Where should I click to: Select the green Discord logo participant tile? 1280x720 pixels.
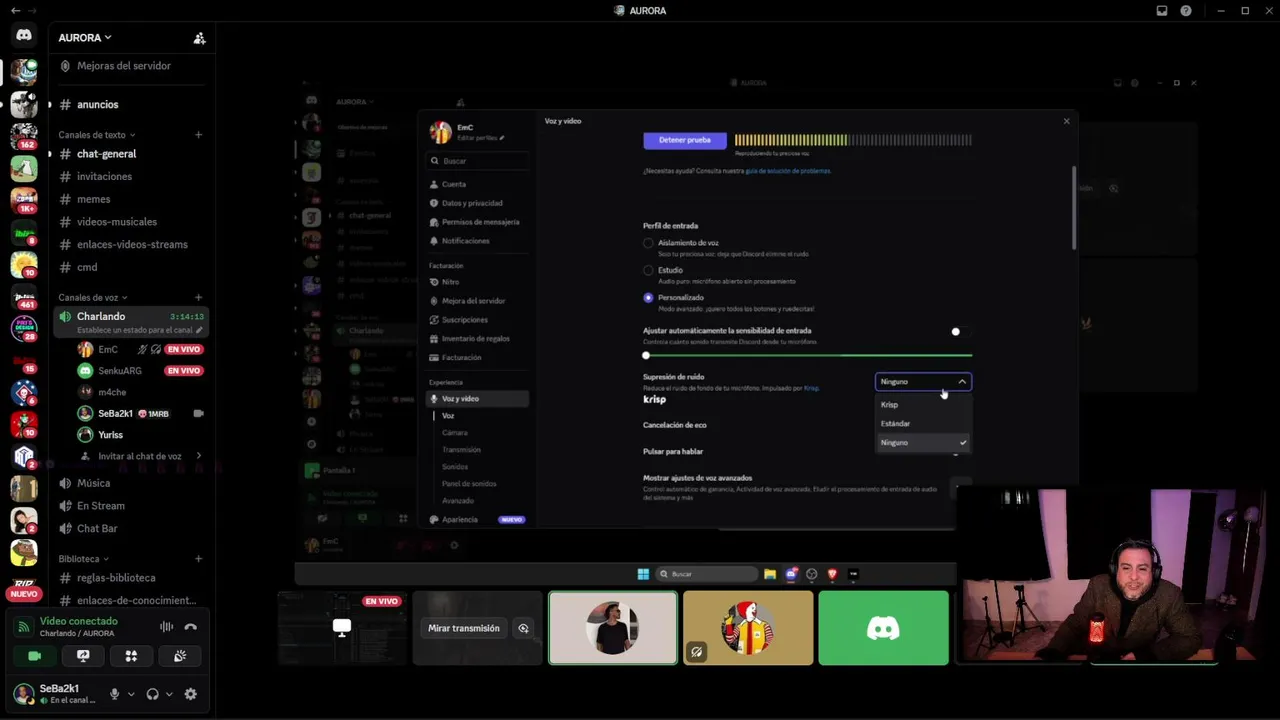pyautogui.click(x=883, y=628)
